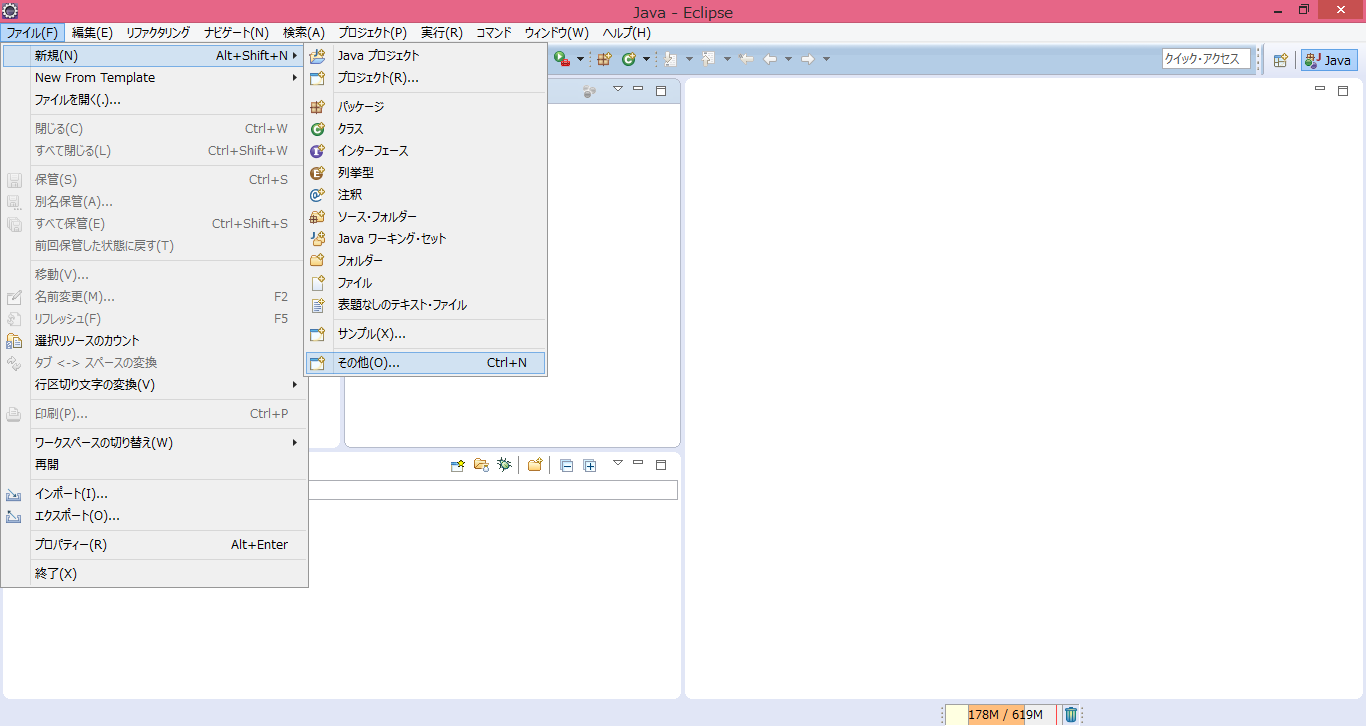1366x726 pixels.
Task: Select Java ワーキング・セット in the submenu
Action: (x=426, y=239)
